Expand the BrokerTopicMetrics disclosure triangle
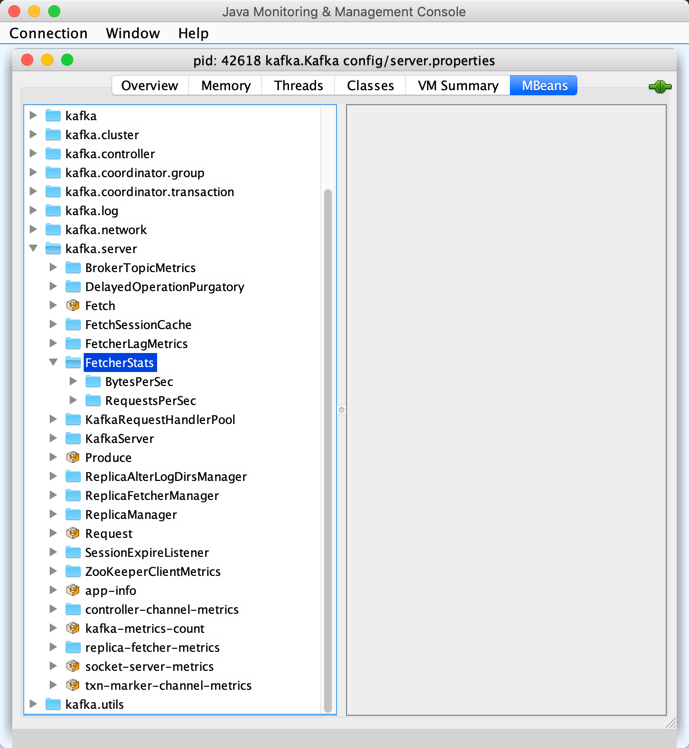The width and height of the screenshot is (689, 748). (54, 268)
